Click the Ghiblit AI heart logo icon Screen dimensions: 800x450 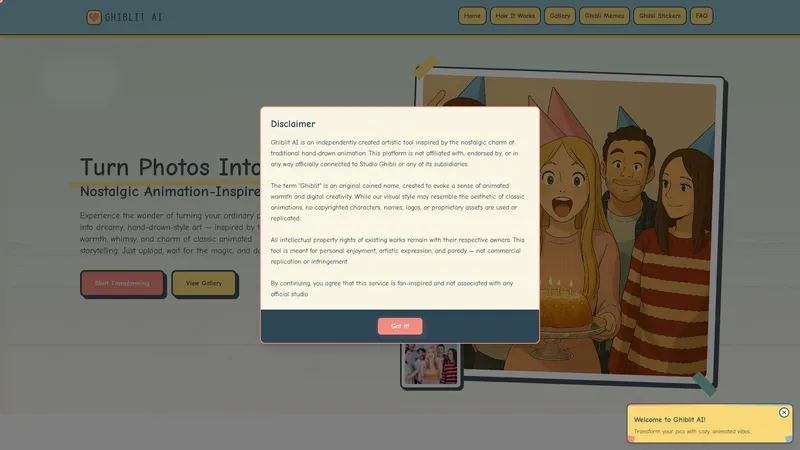pyautogui.click(x=94, y=17)
